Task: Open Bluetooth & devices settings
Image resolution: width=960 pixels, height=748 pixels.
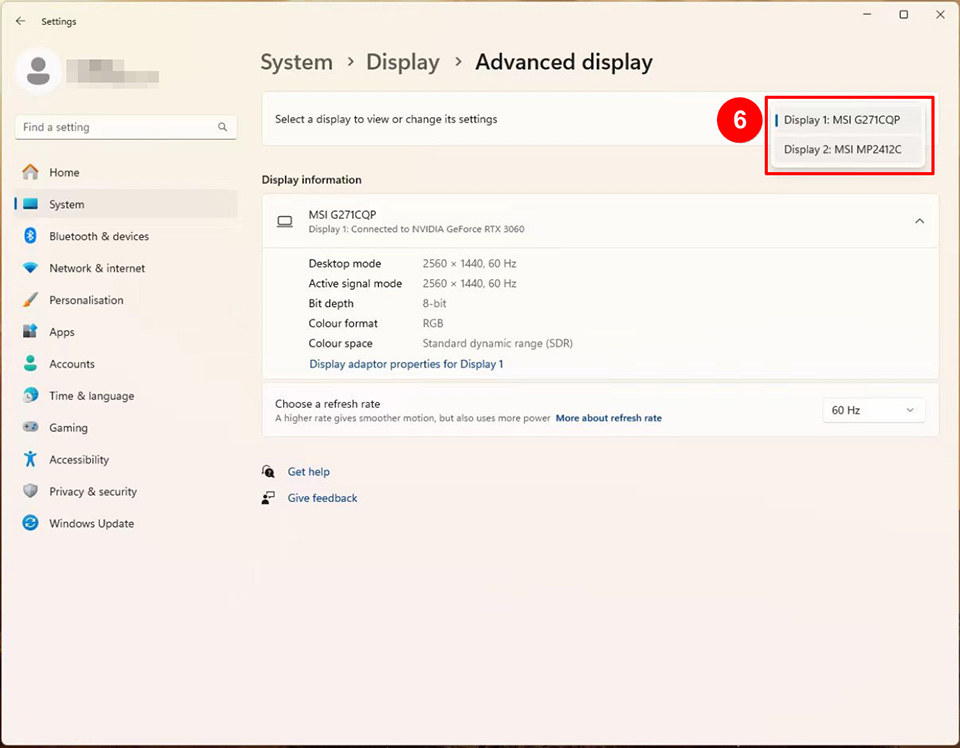Action: tap(126, 236)
